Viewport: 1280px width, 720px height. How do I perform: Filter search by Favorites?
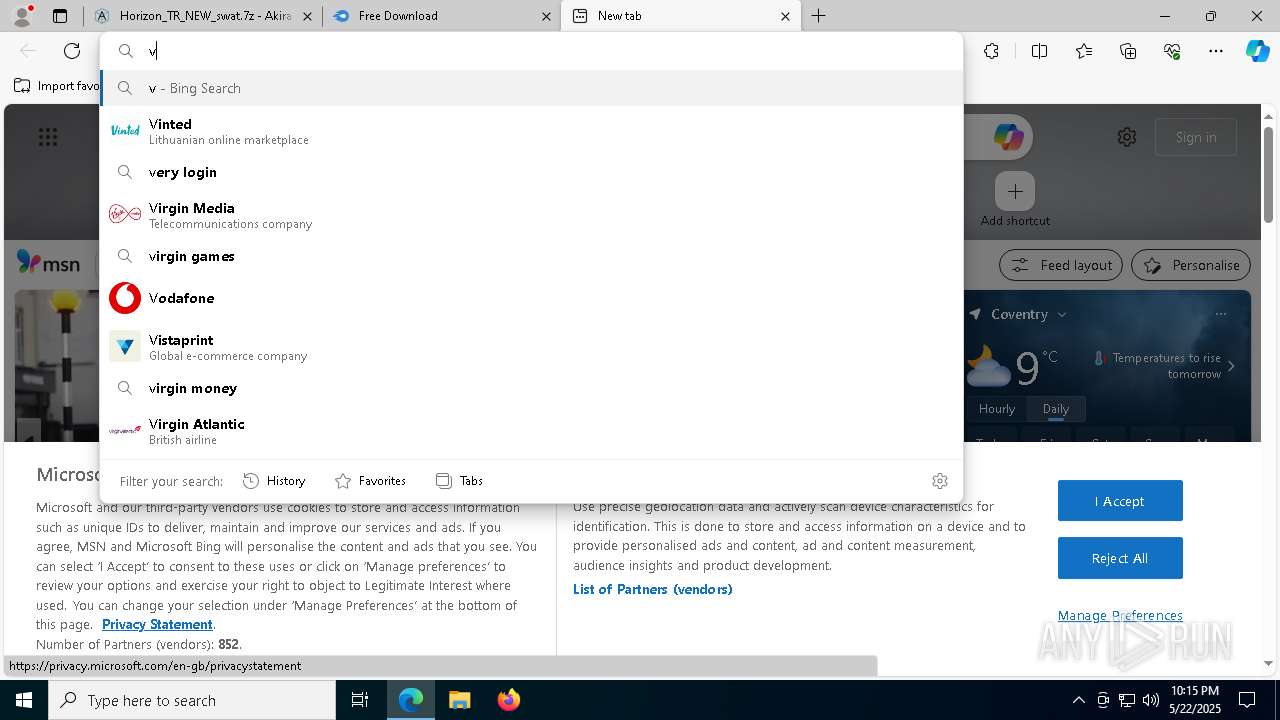[x=370, y=481]
